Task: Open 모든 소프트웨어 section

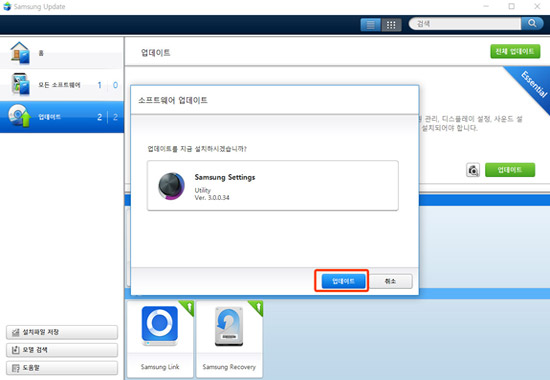Action: click(62, 85)
